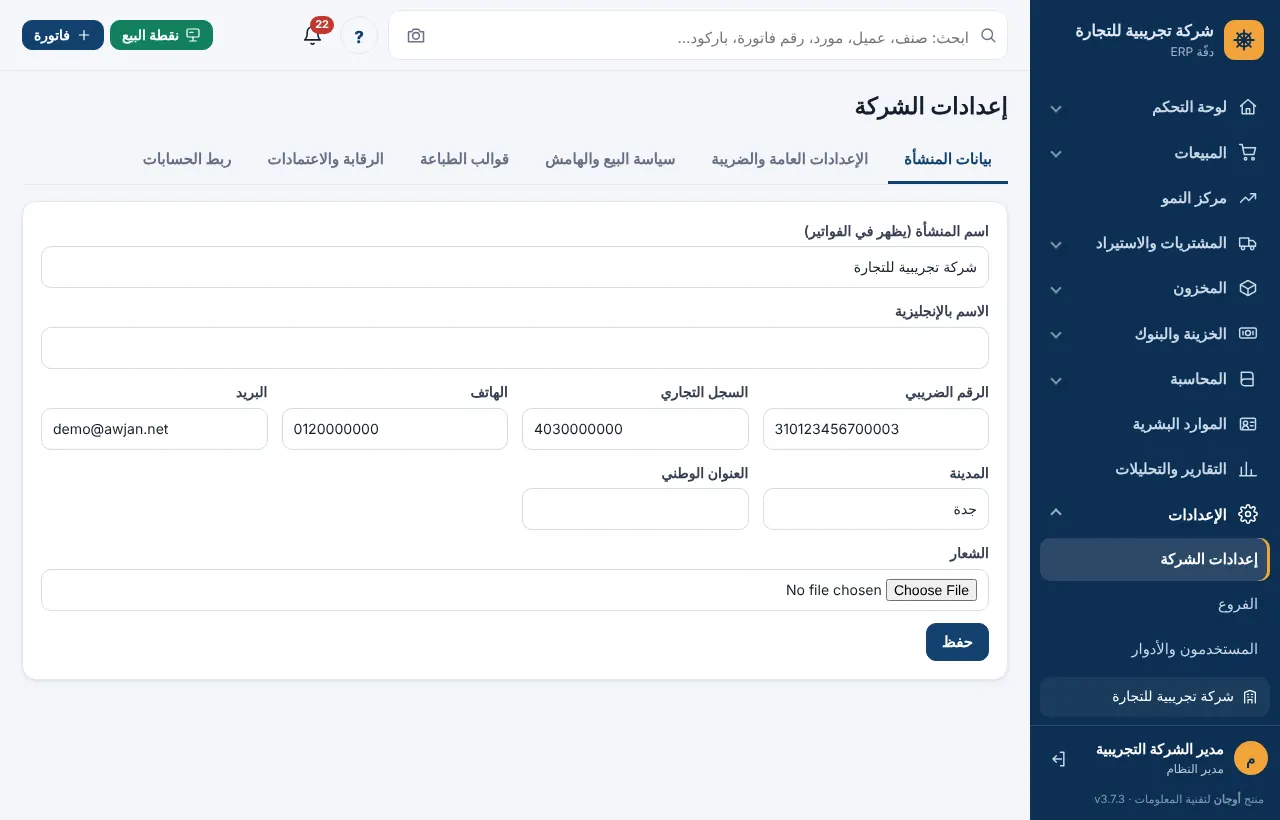
Task: Click the ledger icon for المحاسبة
Action: pyautogui.click(x=1247, y=379)
